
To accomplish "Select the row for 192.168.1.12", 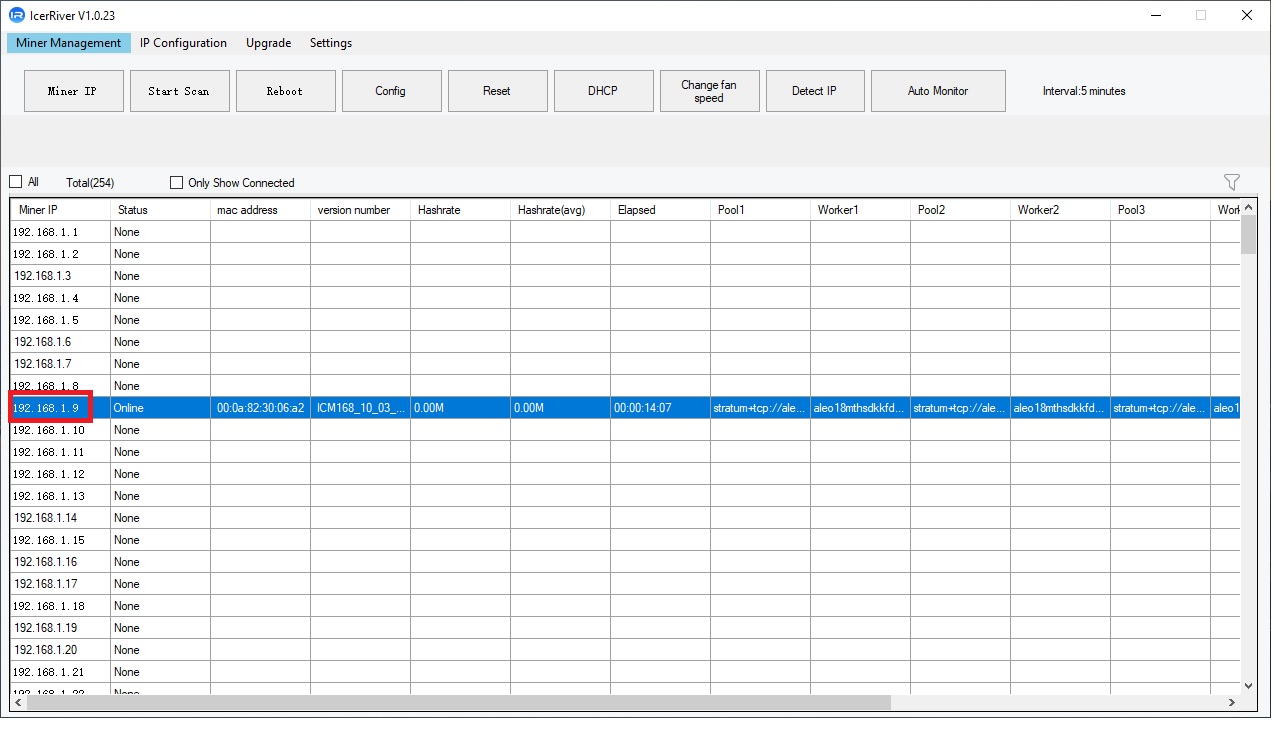I will [626, 474].
